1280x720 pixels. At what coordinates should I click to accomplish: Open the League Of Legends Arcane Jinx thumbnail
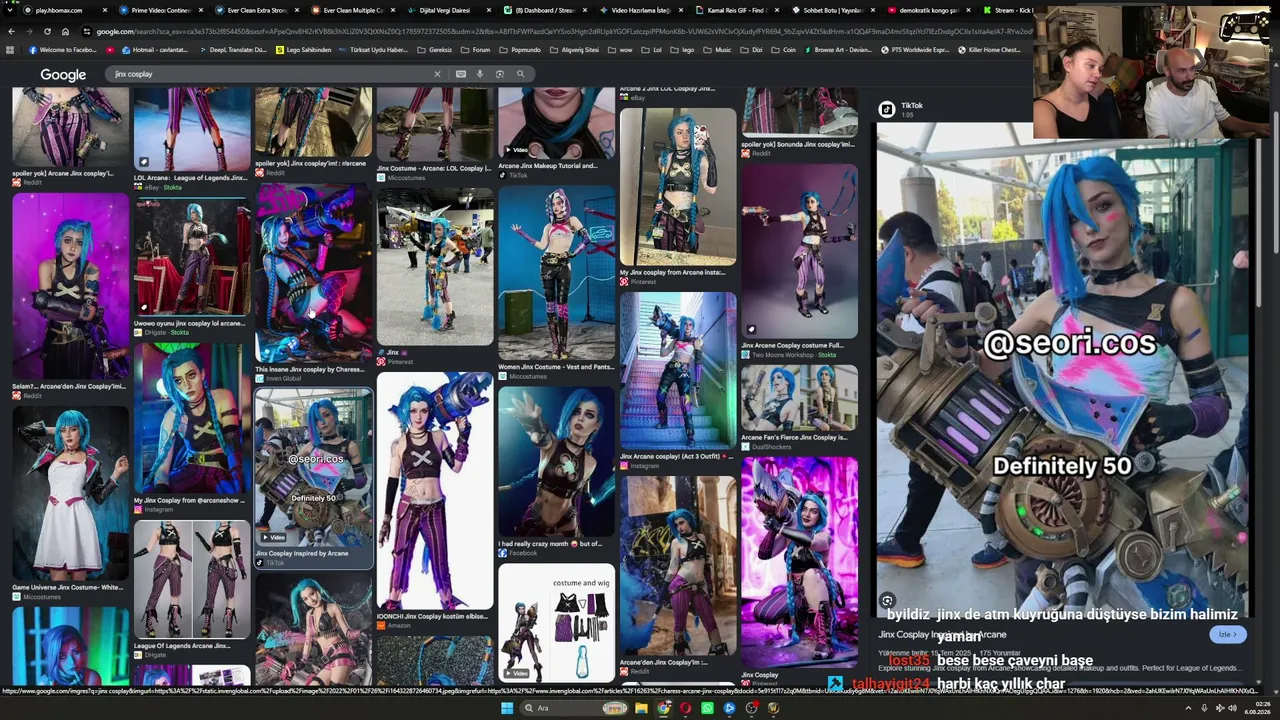[x=192, y=580]
